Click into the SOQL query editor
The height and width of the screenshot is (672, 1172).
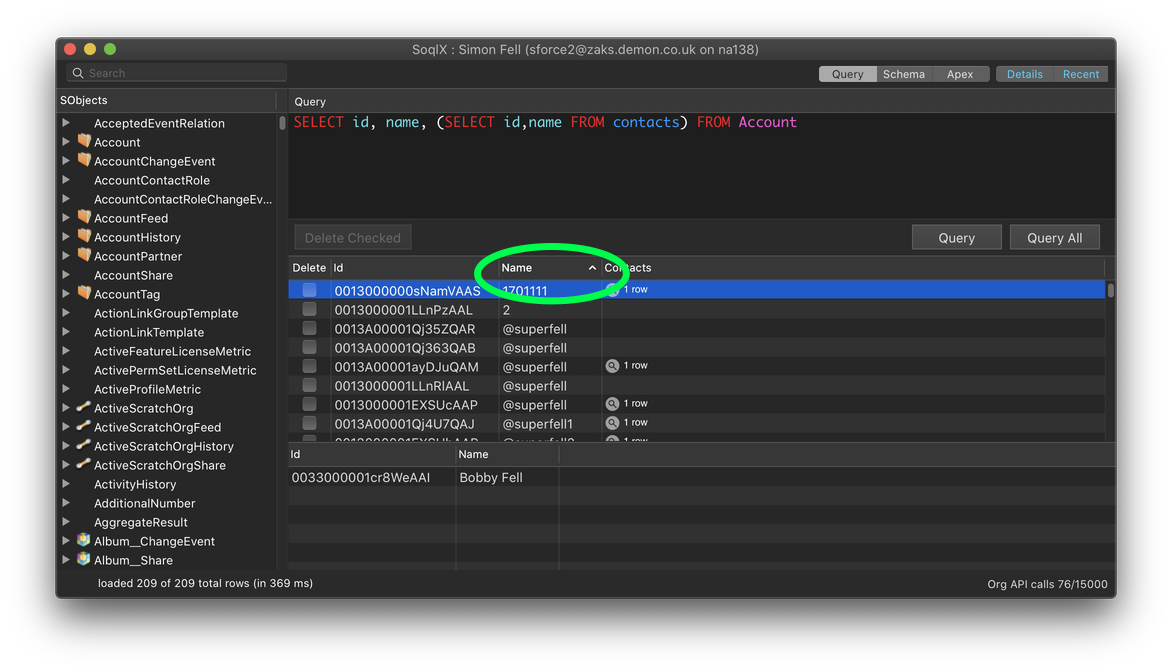click(701, 164)
